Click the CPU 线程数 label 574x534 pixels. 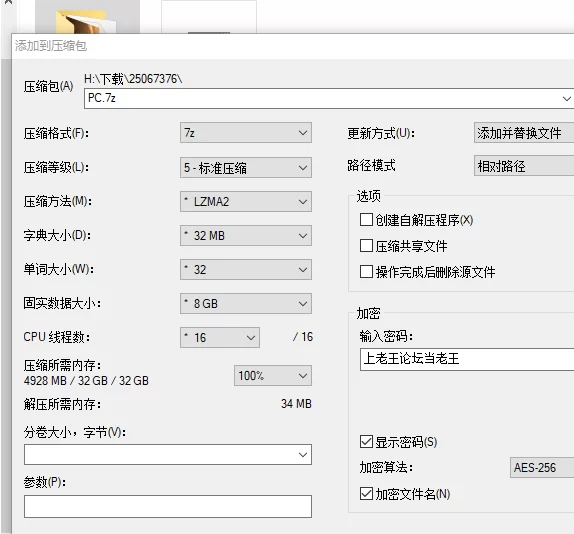[x=56, y=337]
